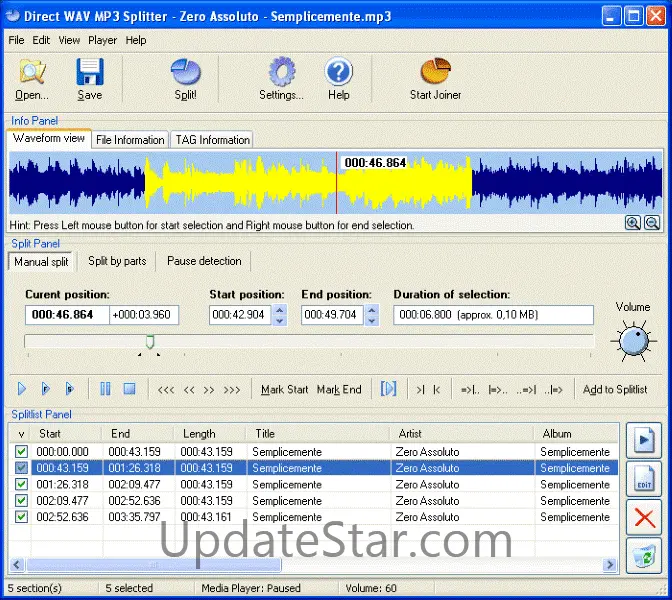
Task: Click the |< go to start icon
Action: [437, 390]
